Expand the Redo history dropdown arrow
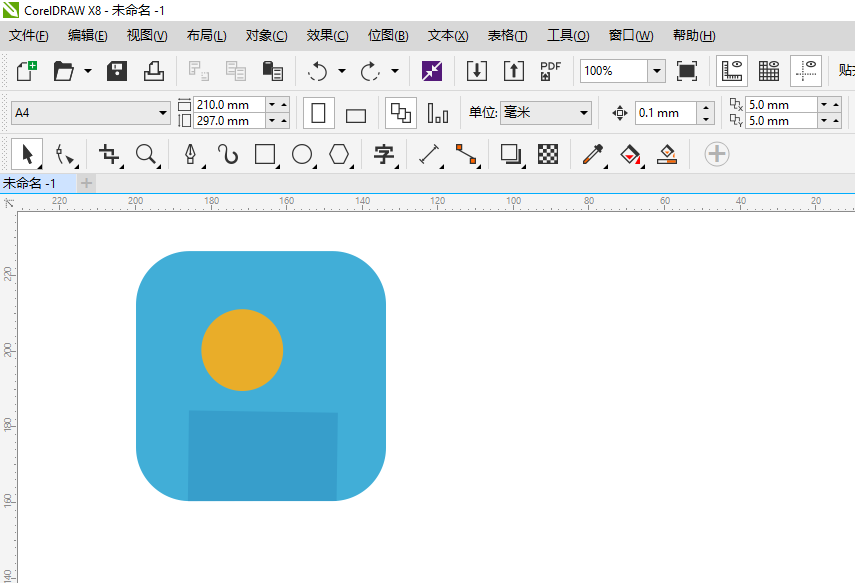 (395, 71)
